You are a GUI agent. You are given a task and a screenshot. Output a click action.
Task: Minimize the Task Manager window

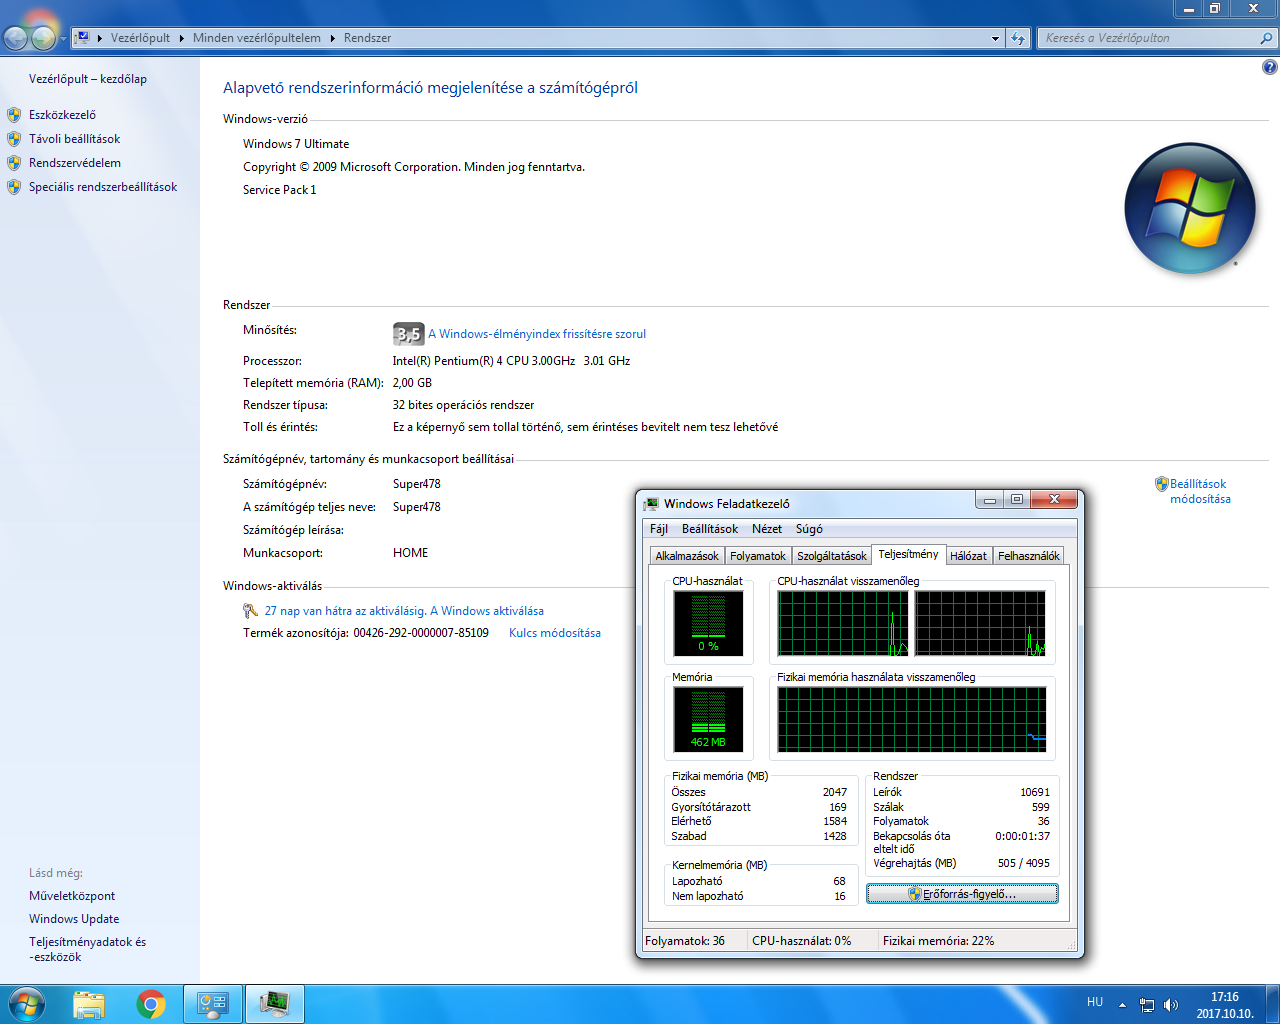[x=989, y=500]
